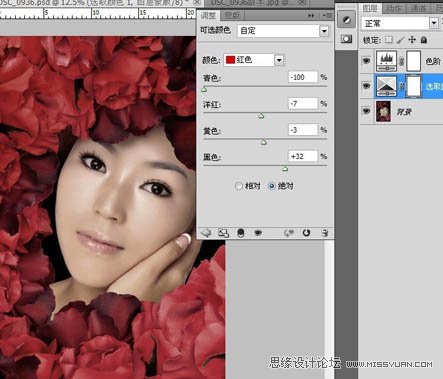Select the Relative (相对) radio option
This screenshot has height=379, width=443.
click(239, 186)
